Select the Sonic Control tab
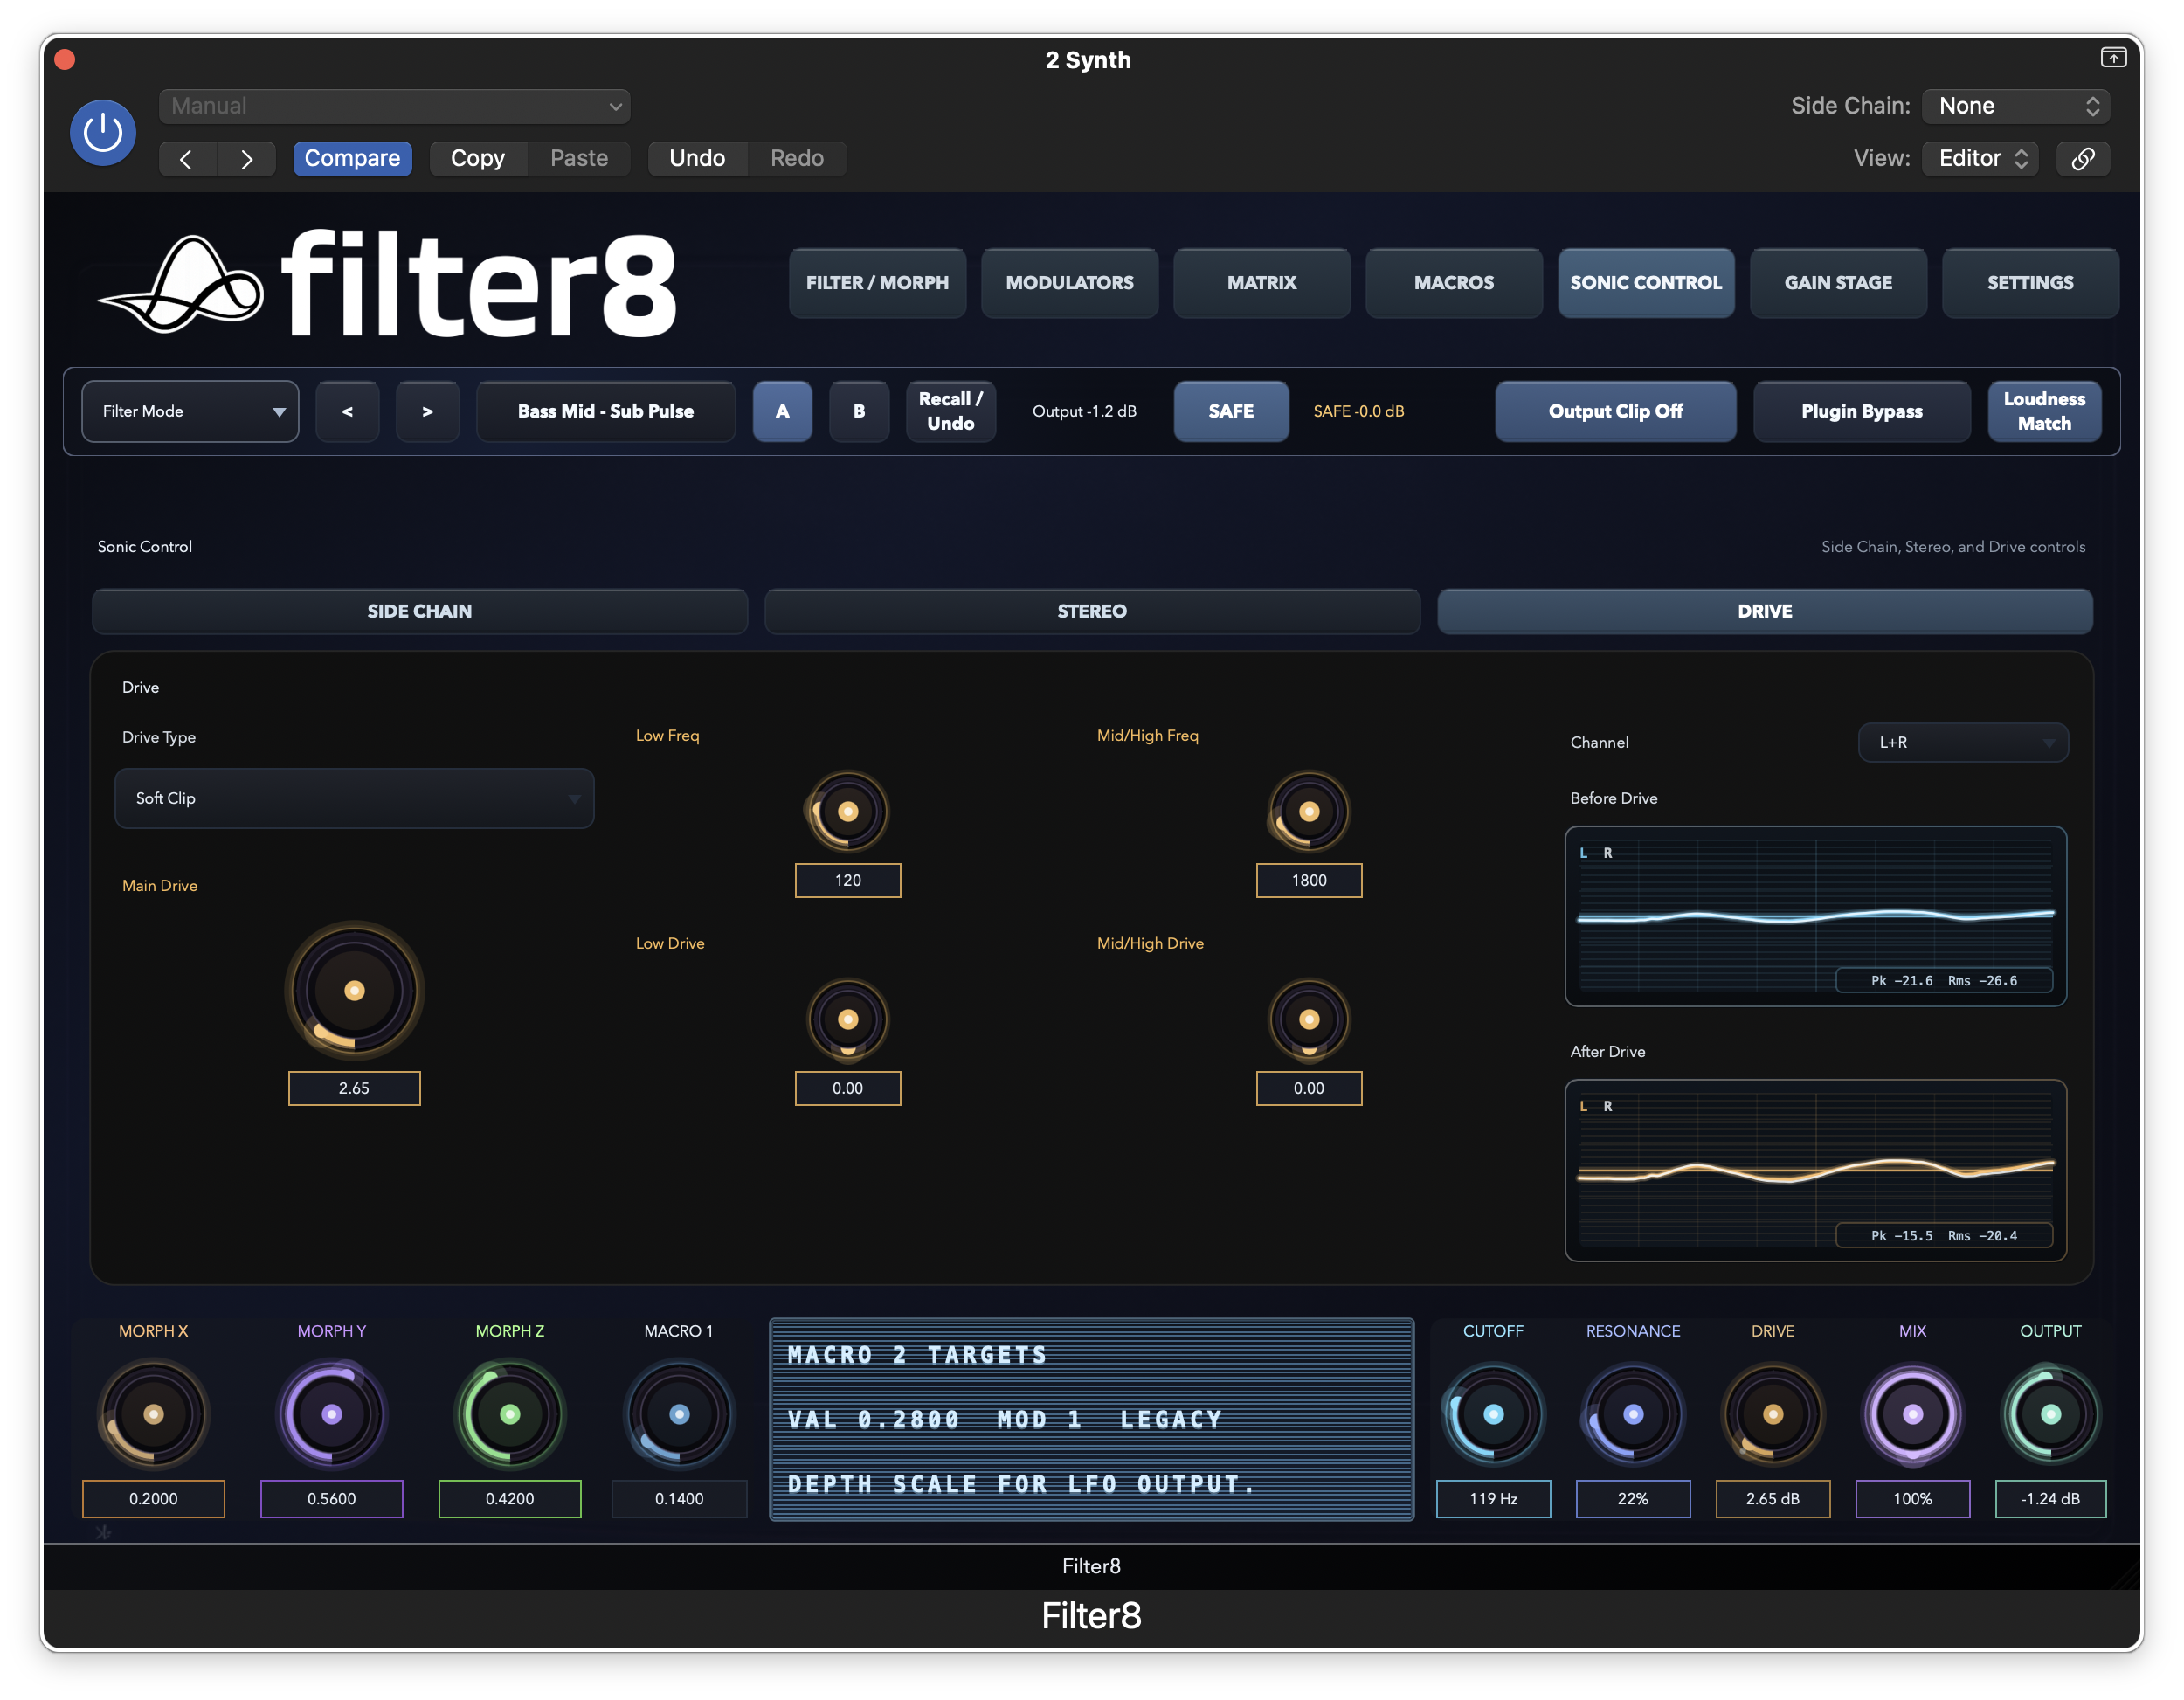Viewport: 2184px width, 1700px height. [1645, 283]
